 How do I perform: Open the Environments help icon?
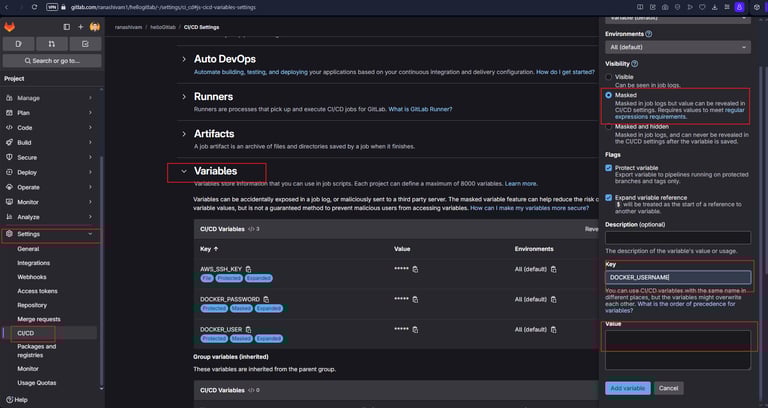649,34
